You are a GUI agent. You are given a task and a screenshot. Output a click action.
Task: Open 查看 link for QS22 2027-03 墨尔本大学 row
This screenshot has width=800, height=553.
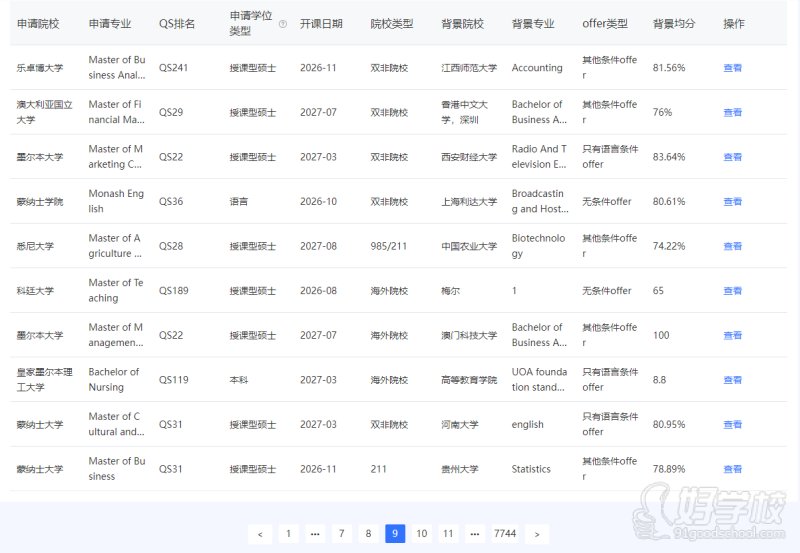[733, 157]
